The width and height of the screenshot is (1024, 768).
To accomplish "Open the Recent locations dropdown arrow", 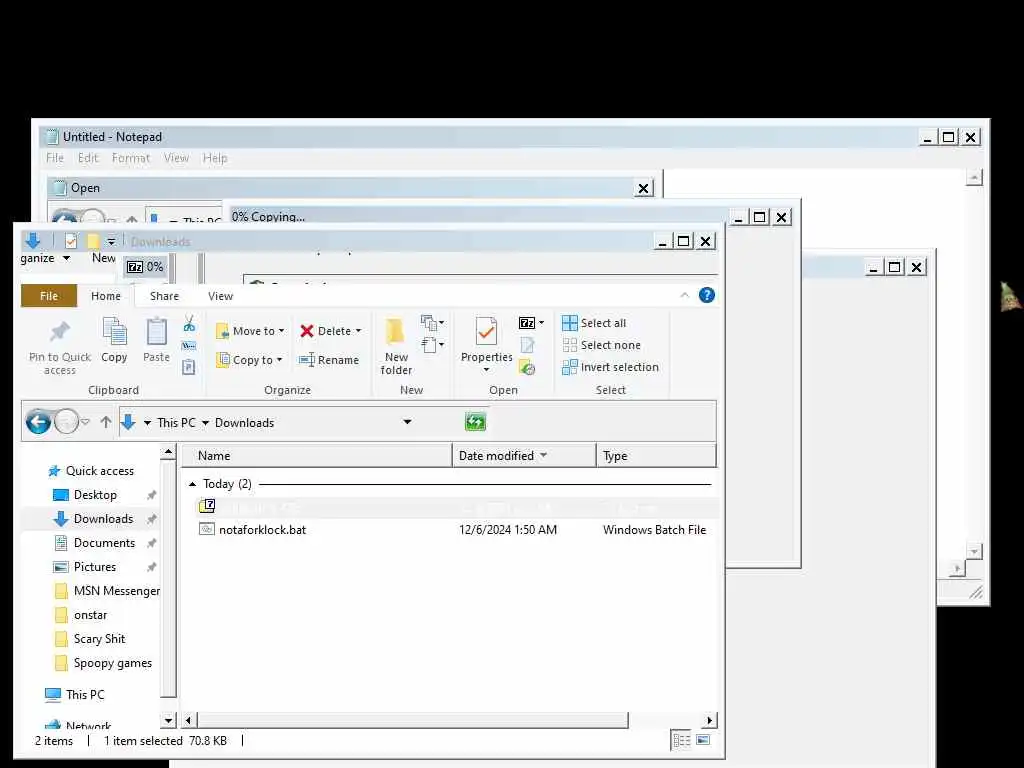I will pos(85,422).
